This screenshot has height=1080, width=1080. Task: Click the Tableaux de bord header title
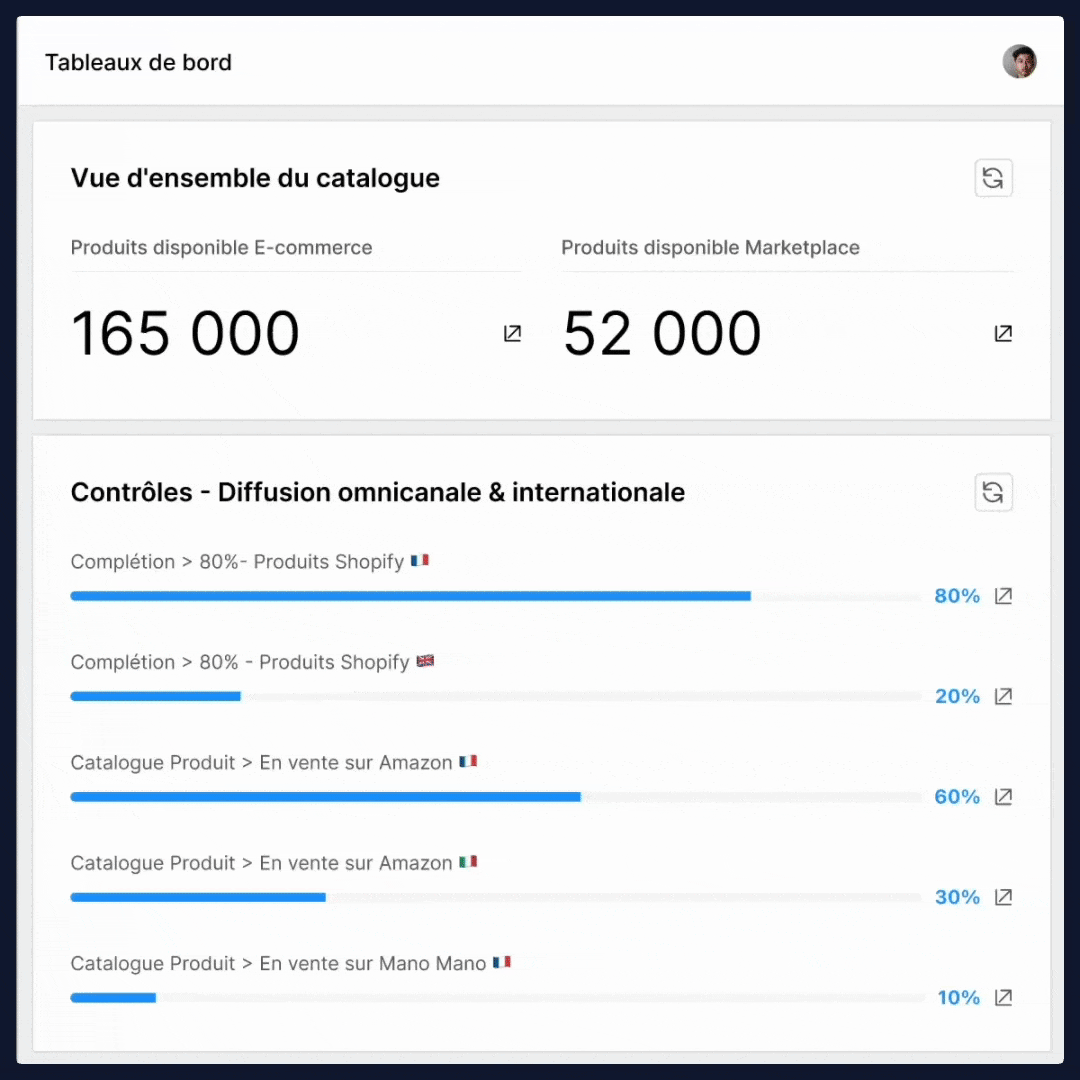point(138,62)
